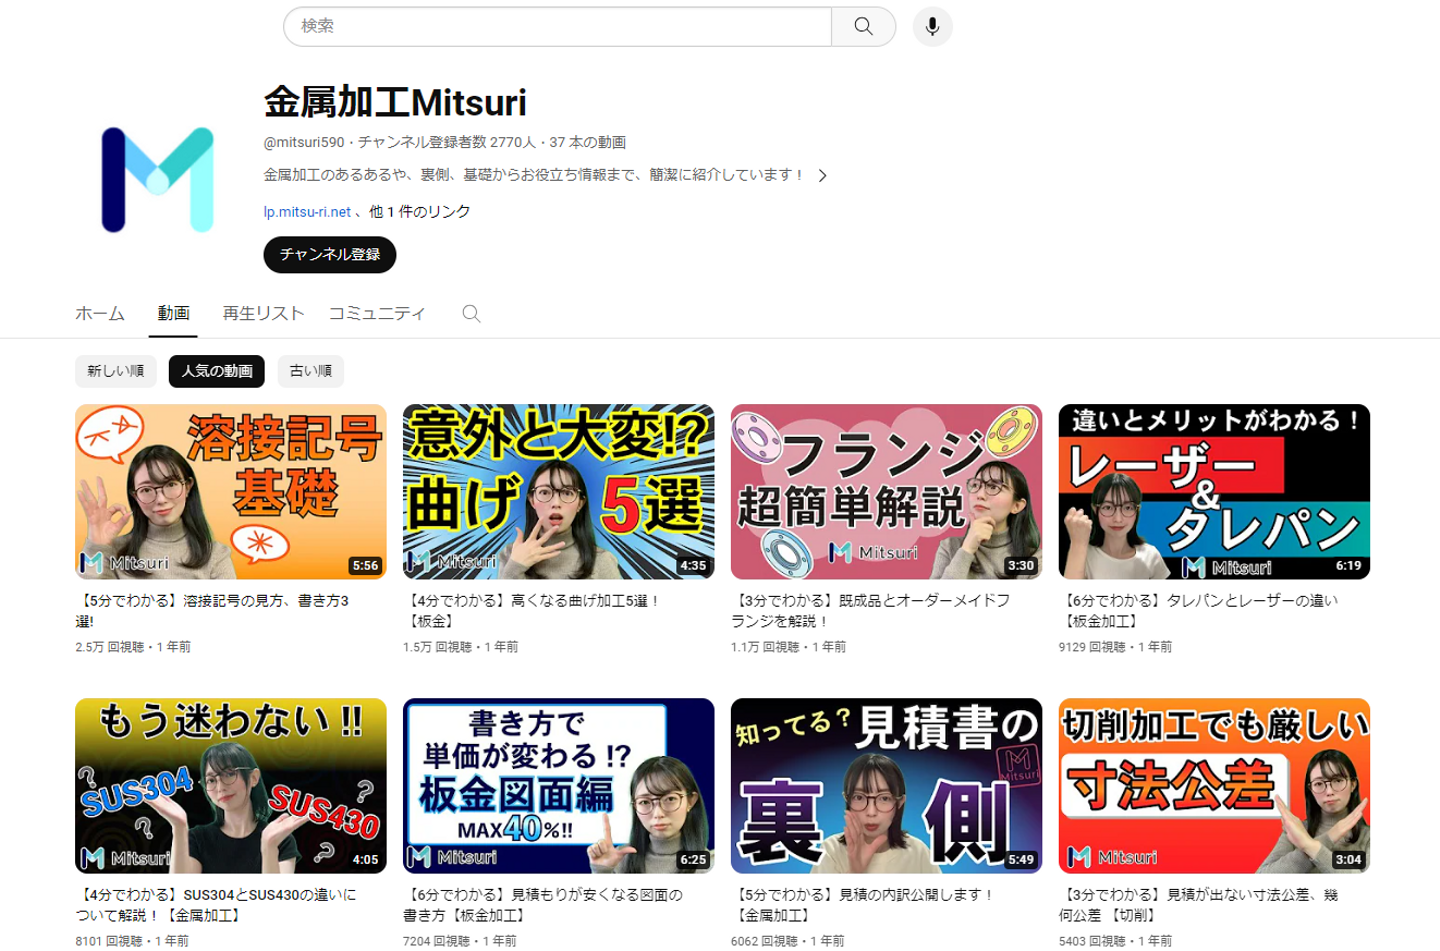Screen dimensions: 1440x951
Task: Start voice search with microphone icon
Action: point(932,27)
